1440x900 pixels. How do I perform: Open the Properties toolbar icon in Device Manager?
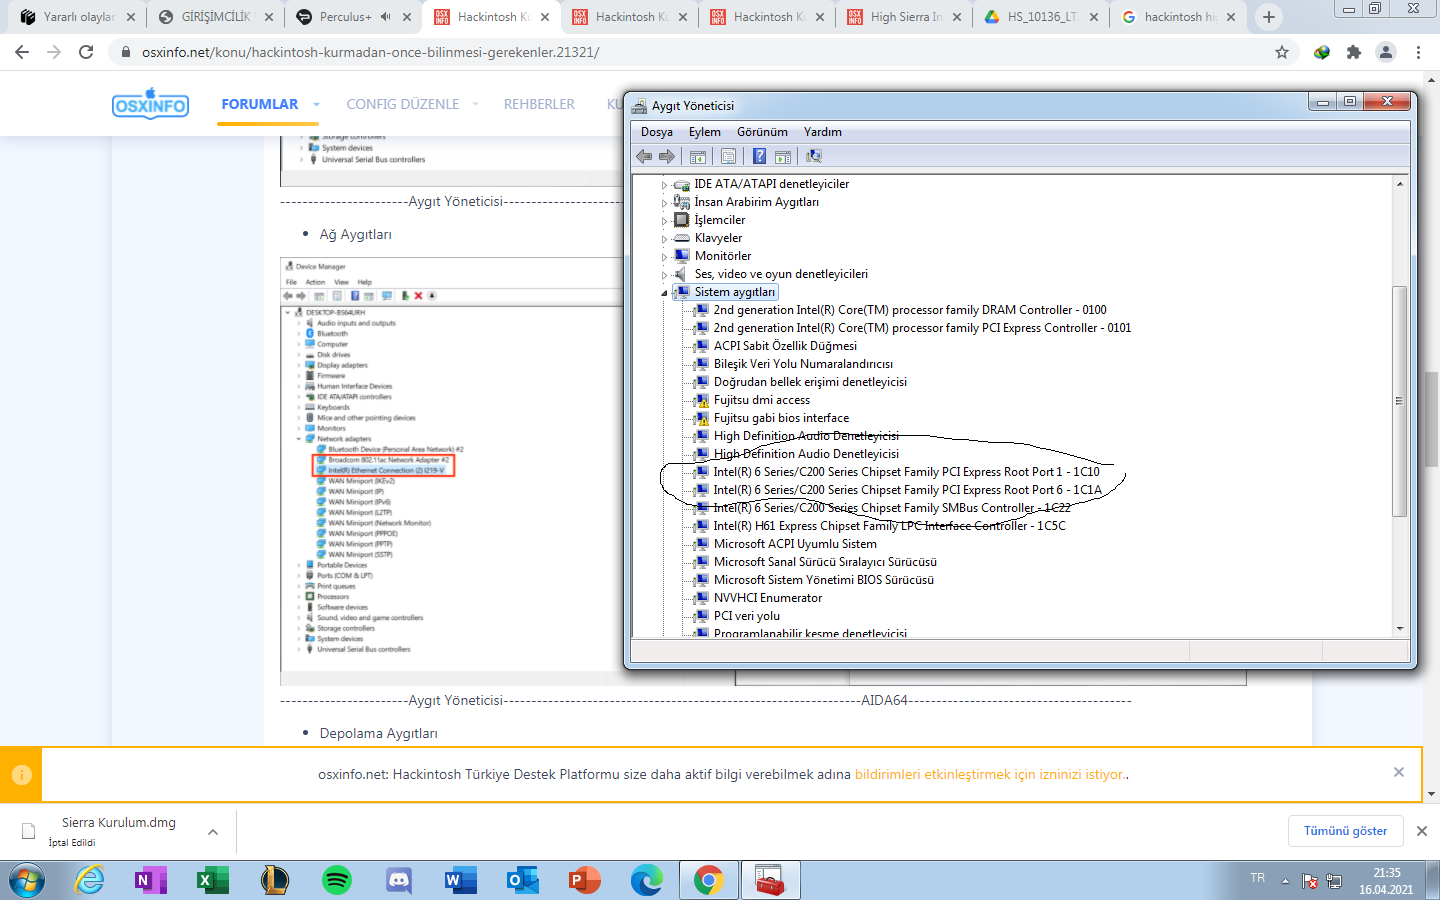(728, 156)
